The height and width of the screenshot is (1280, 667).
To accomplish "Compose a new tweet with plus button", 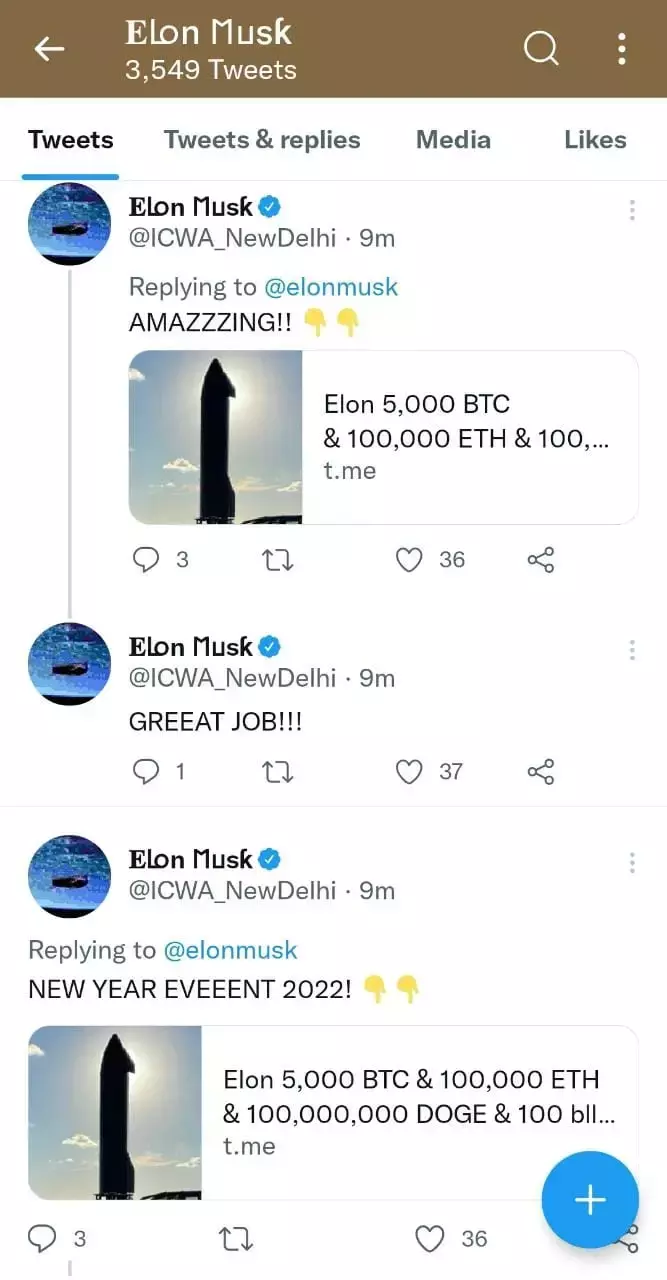I will (x=590, y=1200).
